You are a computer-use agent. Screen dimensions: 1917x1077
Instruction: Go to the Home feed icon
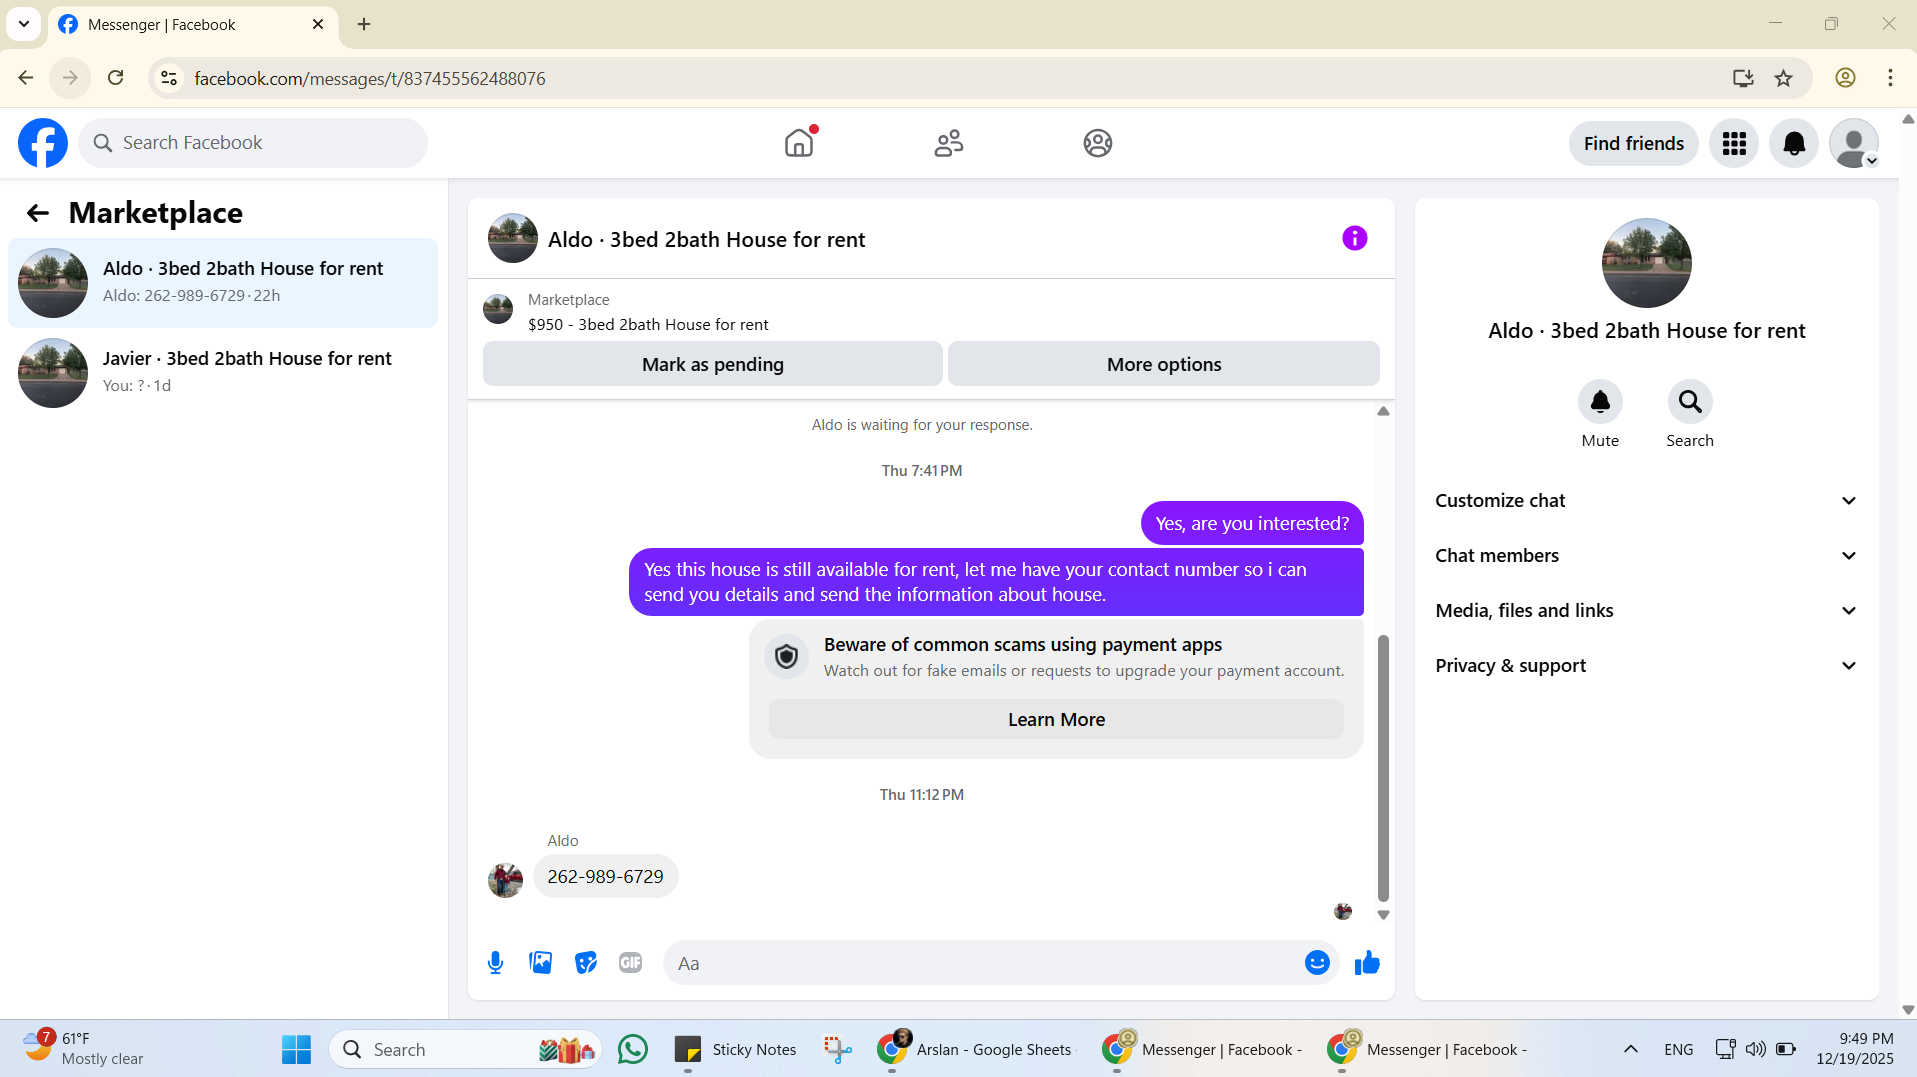799,143
